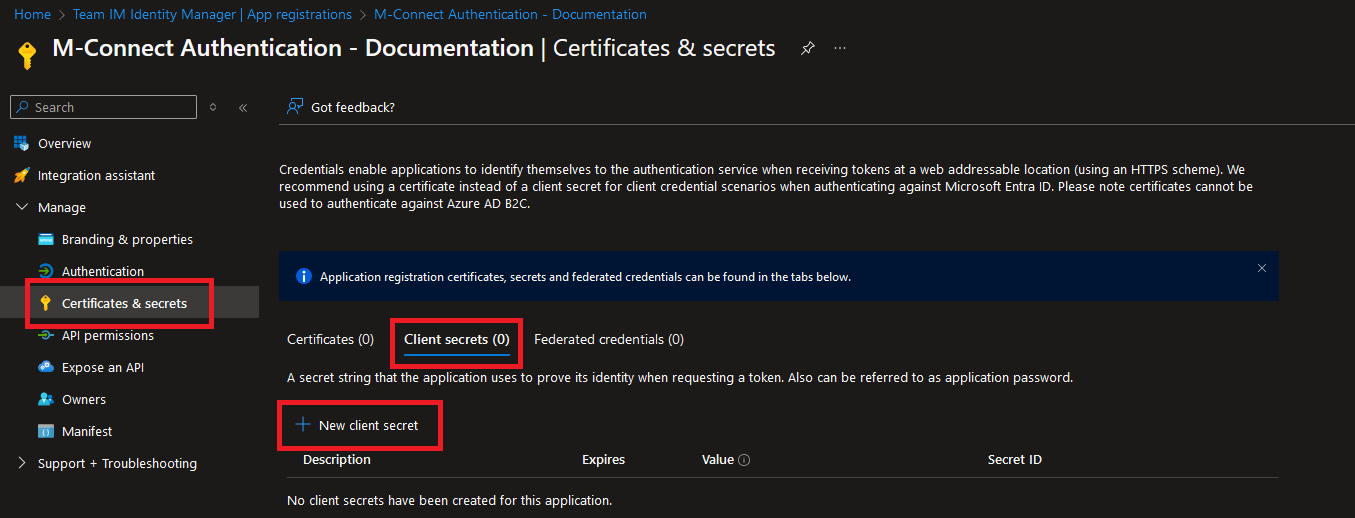
Task: Click the magnifier icon in search box
Action: [22, 107]
